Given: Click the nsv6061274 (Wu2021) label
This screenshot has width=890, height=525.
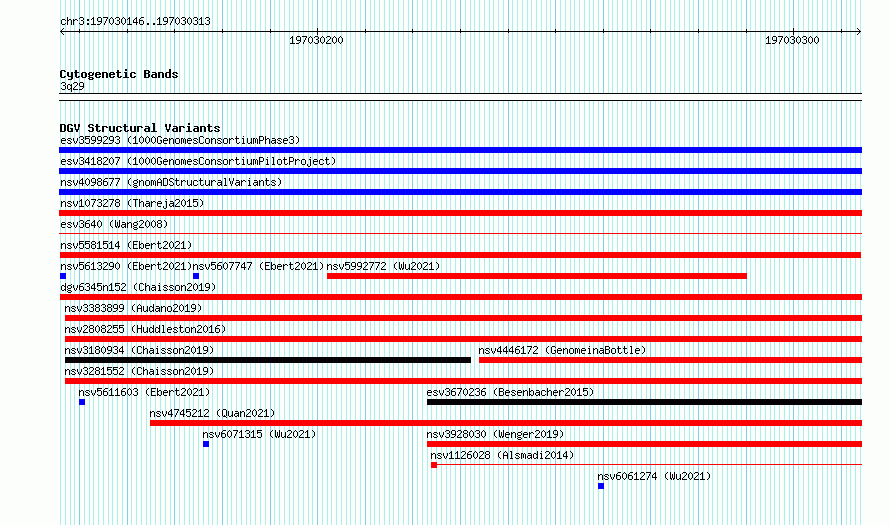Looking at the screenshot, I should pyautogui.click(x=654, y=476).
